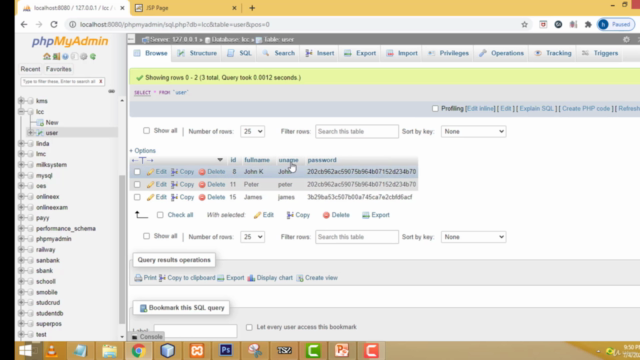Open the upper Number of rows dropdown
Image resolution: width=640 pixels, height=360 pixels.
[x=252, y=131]
